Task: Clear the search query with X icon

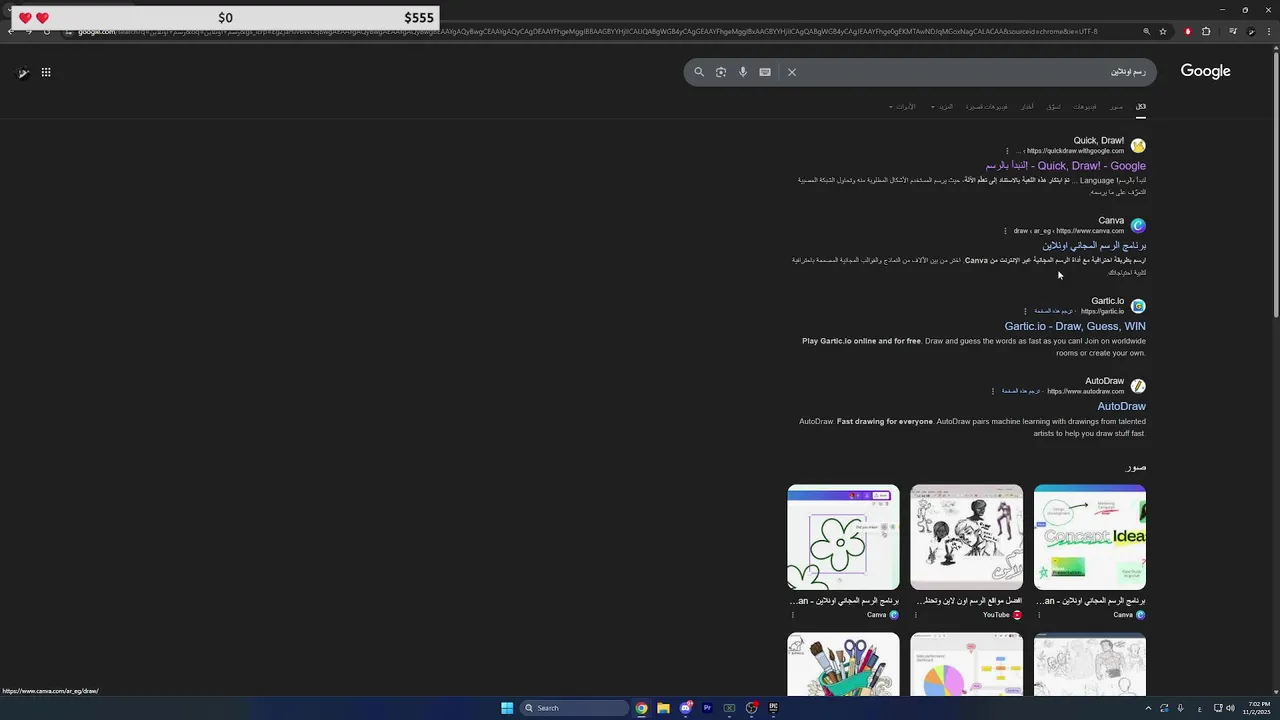Action: pos(792,72)
